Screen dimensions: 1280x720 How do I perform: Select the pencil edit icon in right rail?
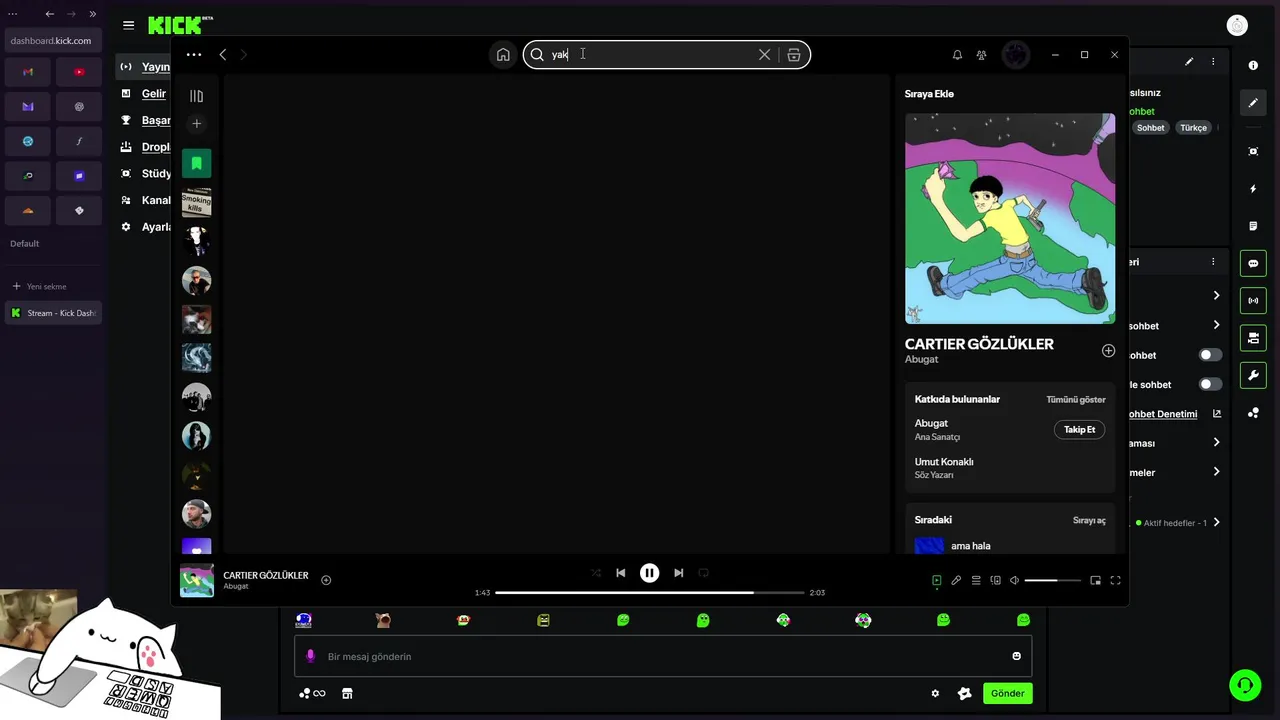coord(1253,103)
